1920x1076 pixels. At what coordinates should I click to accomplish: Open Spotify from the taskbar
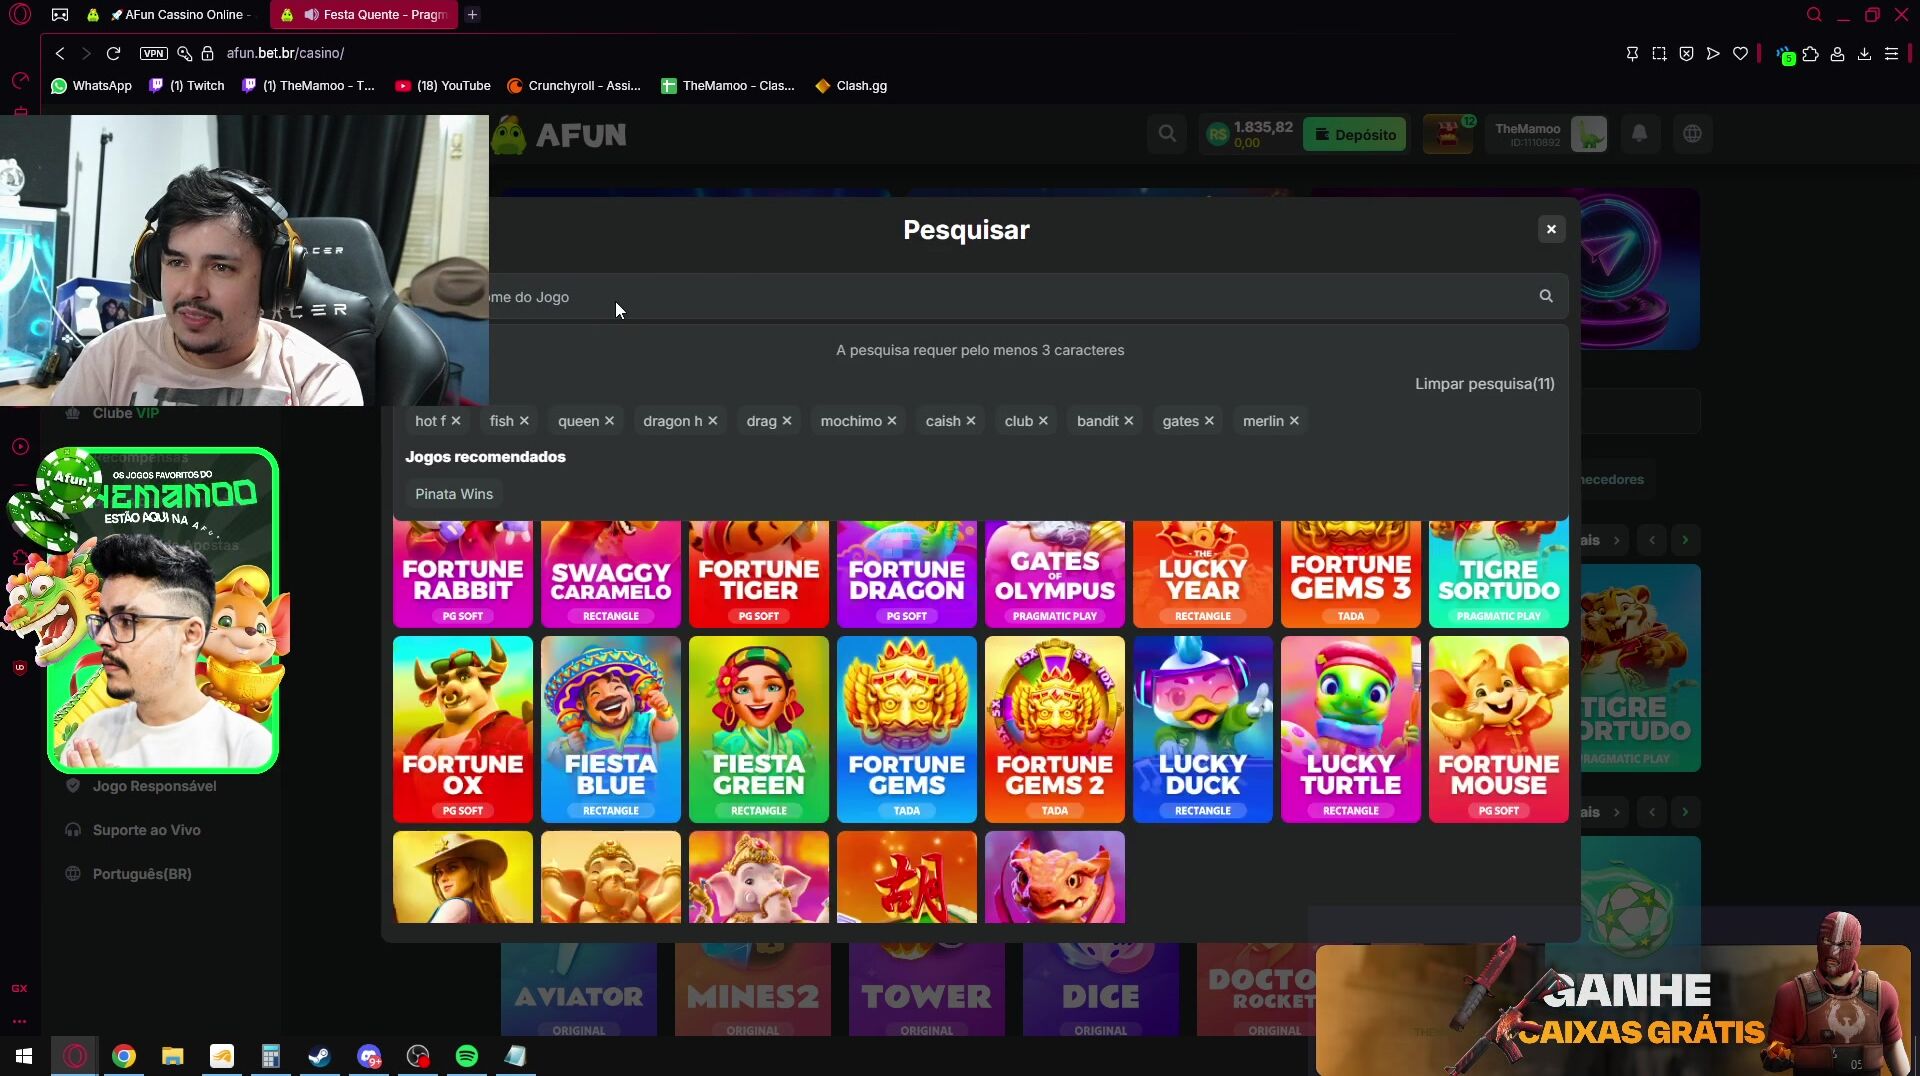[467, 1056]
